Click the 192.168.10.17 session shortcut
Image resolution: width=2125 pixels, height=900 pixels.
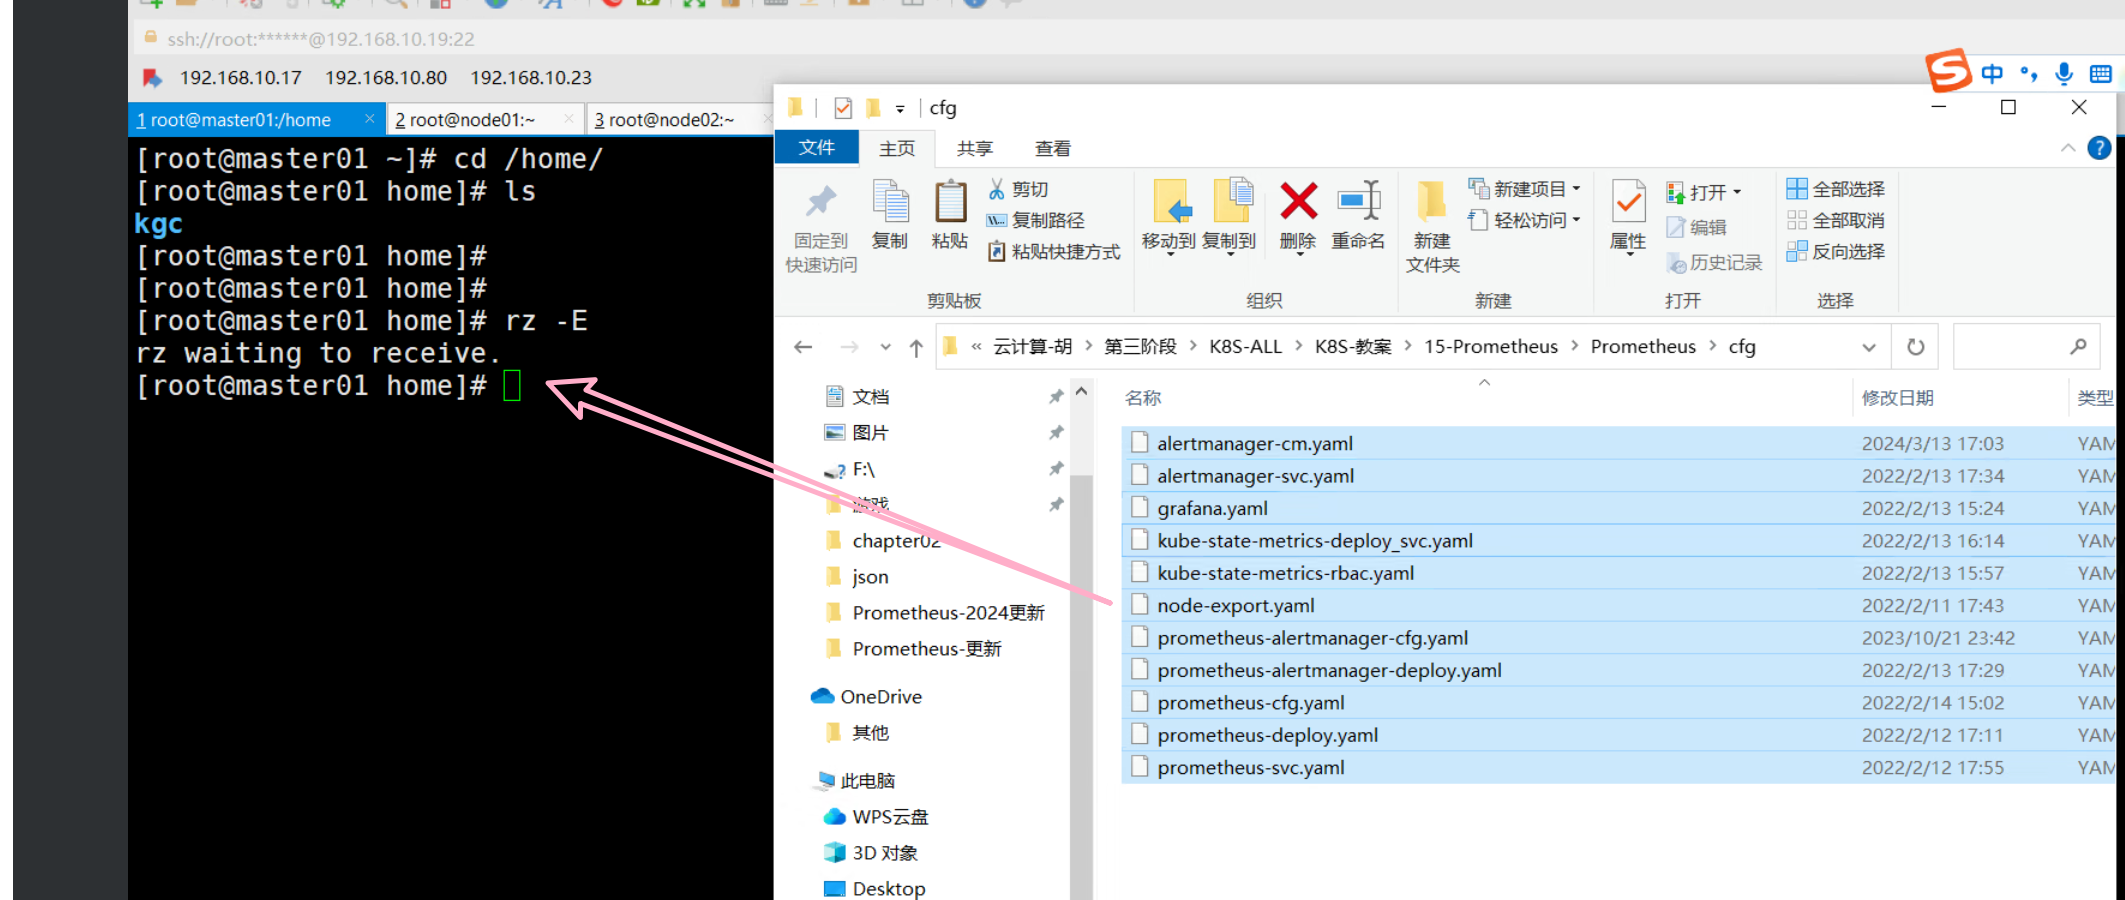[x=240, y=77]
